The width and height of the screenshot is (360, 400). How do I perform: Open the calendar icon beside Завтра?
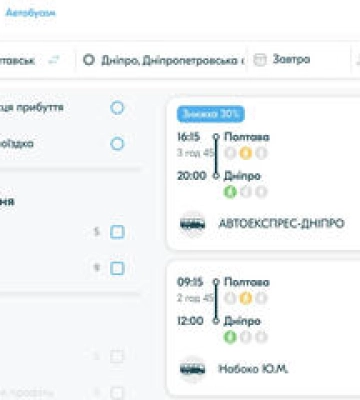[x=260, y=60]
